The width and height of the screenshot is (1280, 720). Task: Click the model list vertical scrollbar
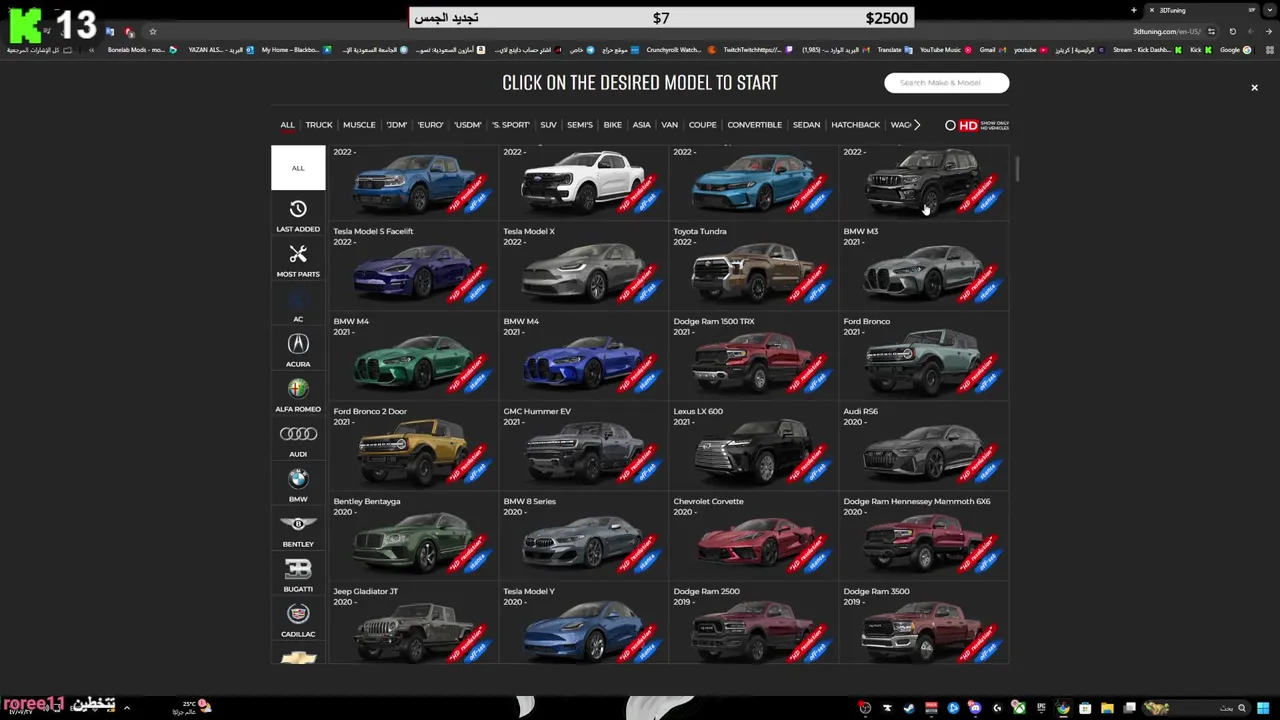click(1017, 170)
